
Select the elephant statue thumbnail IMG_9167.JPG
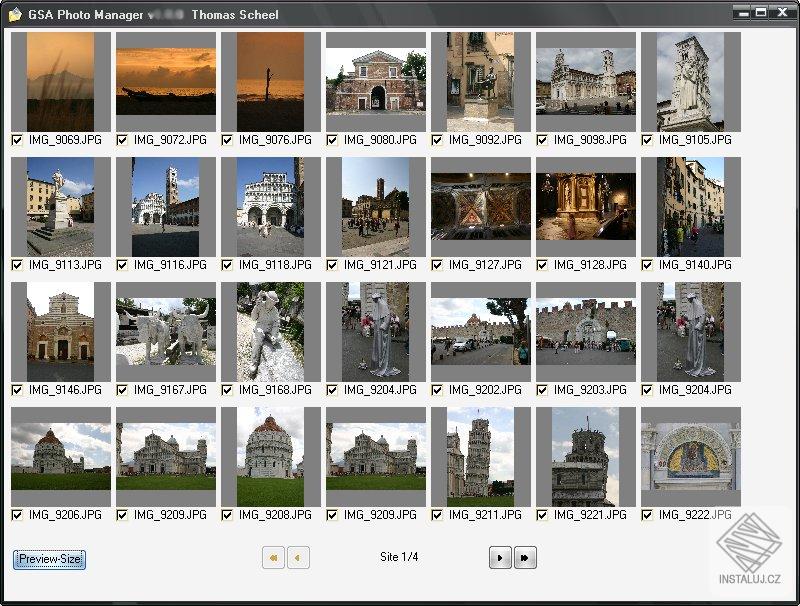click(x=165, y=330)
